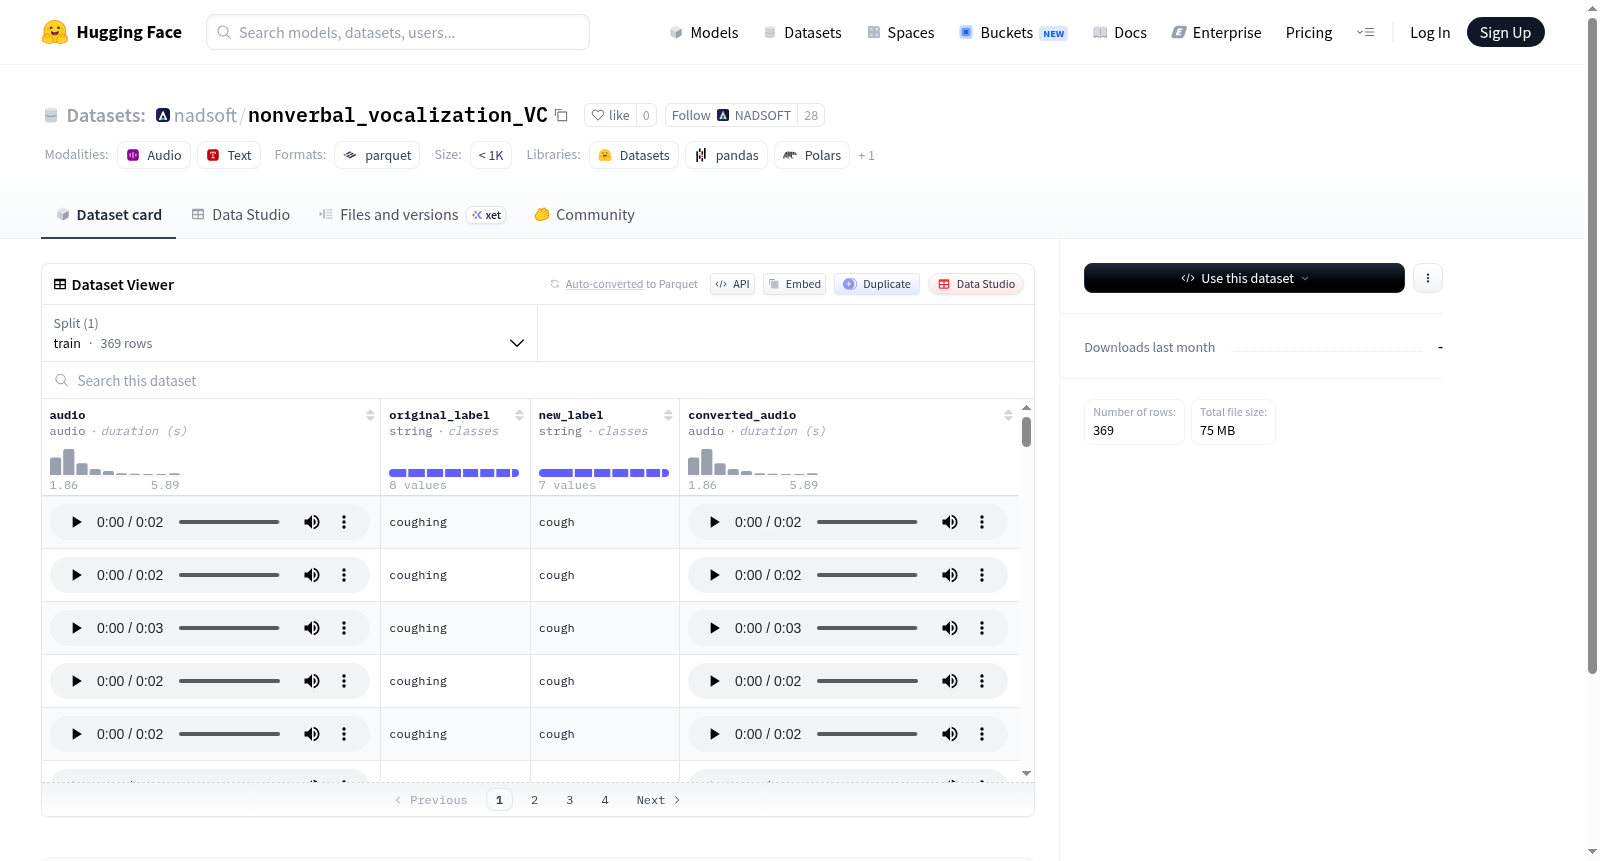The height and width of the screenshot is (861, 1600).
Task: Open the Use this dataset dropdown
Action: [x=1244, y=278]
